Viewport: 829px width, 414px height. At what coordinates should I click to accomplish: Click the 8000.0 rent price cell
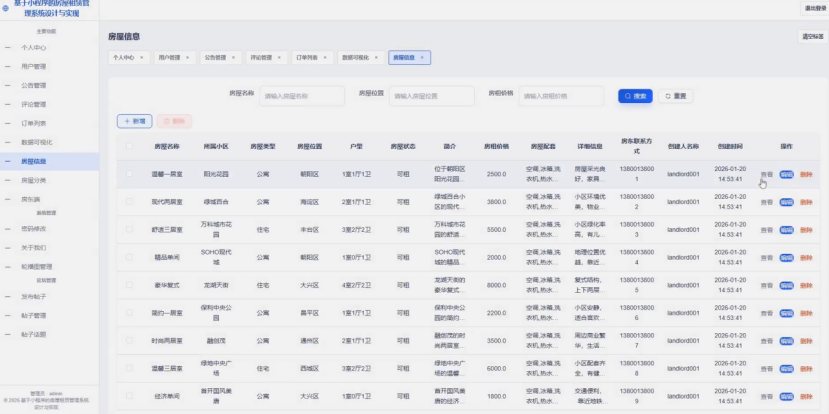point(496,285)
